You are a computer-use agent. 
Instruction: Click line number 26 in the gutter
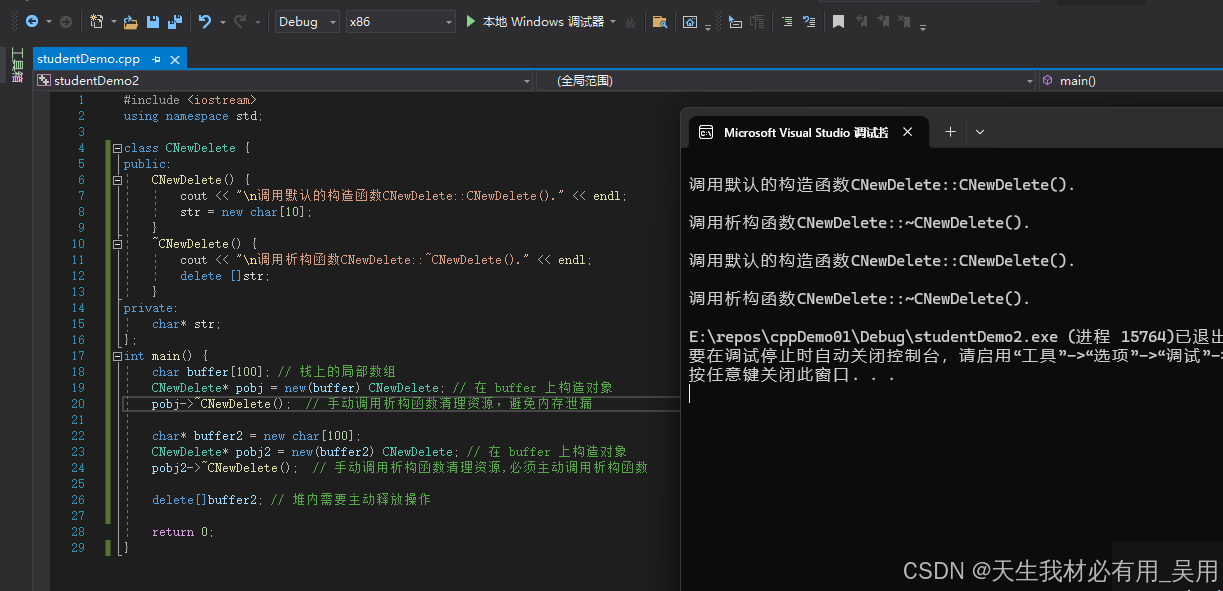[x=79, y=500]
